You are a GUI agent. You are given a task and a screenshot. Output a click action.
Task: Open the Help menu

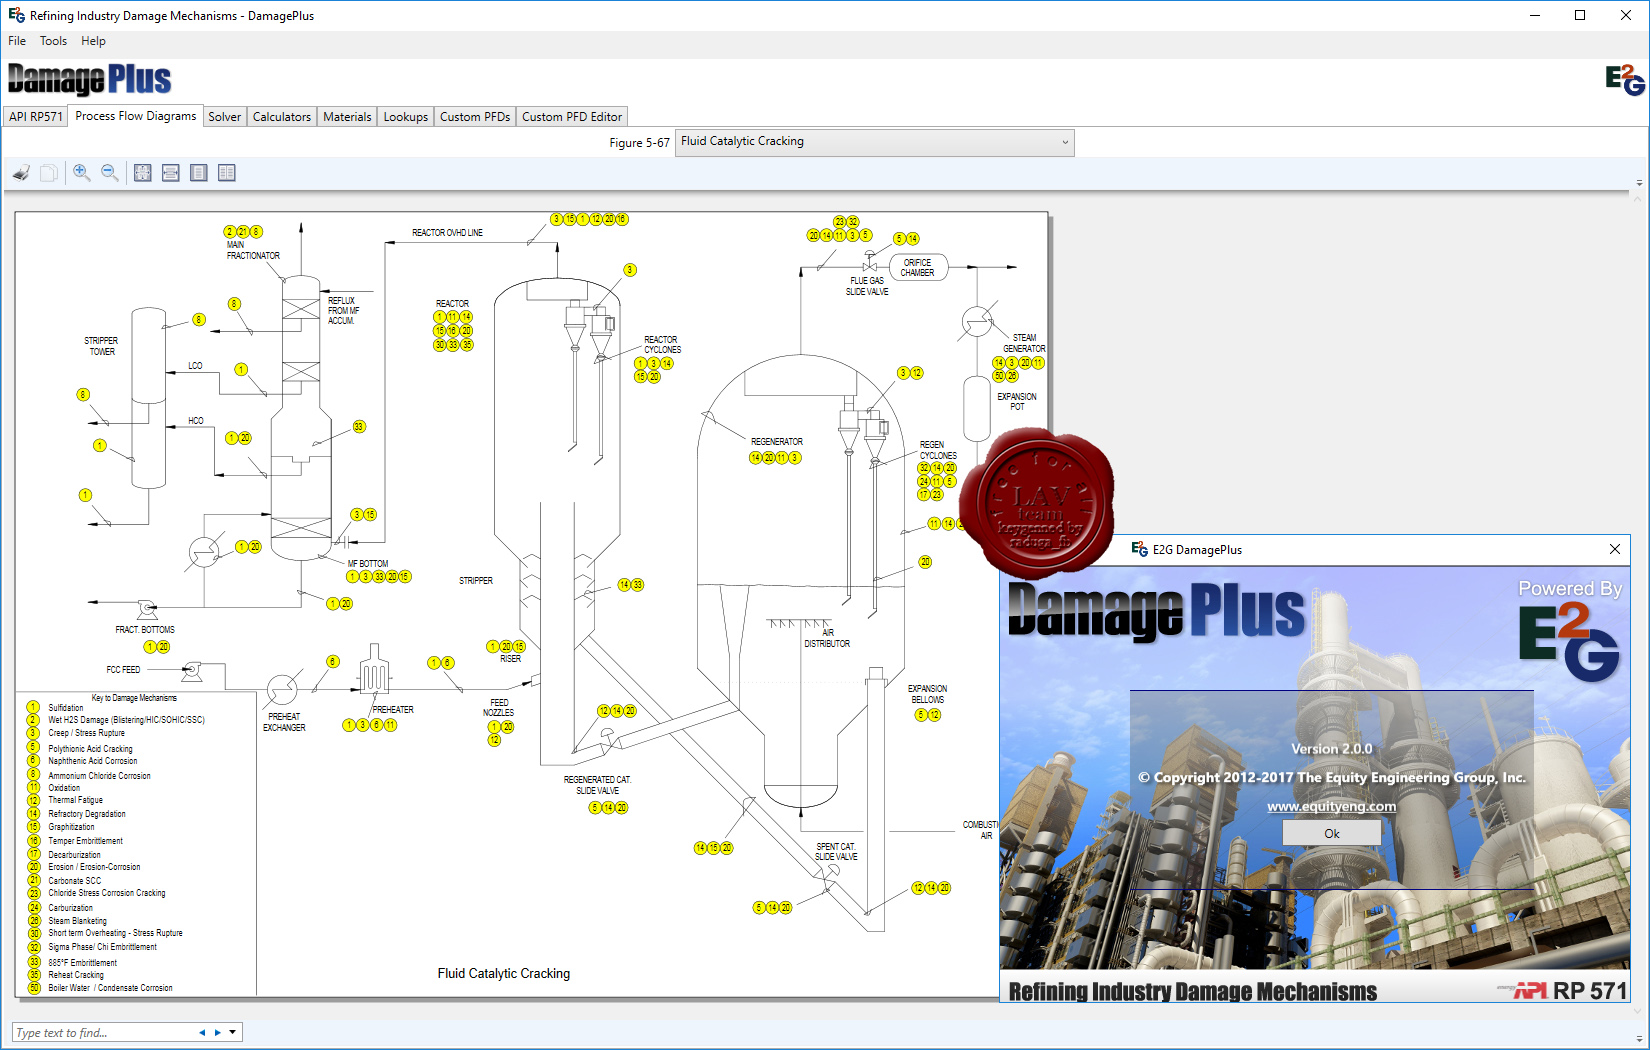tap(93, 41)
